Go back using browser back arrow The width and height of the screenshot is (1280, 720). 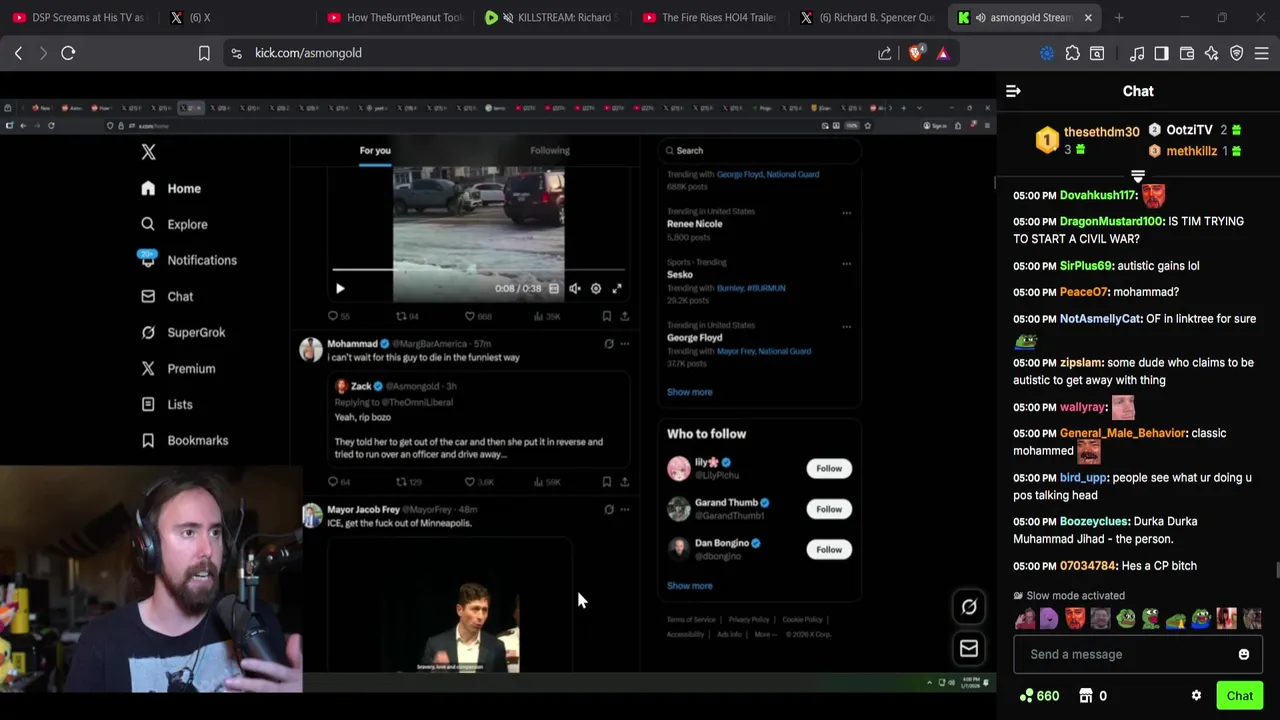[18, 53]
